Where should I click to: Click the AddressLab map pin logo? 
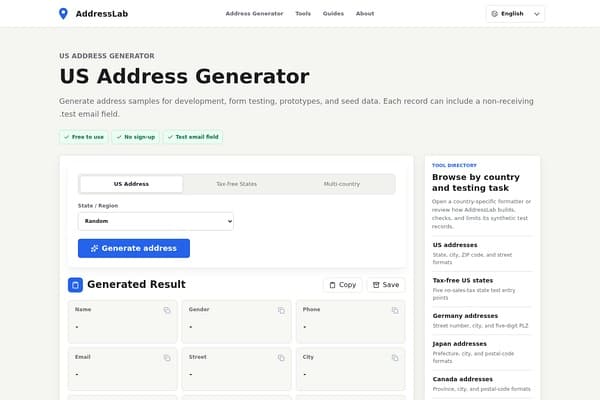pyautogui.click(x=63, y=14)
